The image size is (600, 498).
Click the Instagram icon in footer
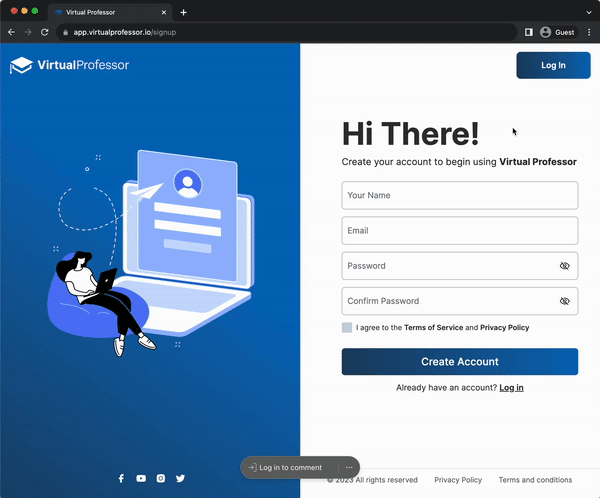[161, 479]
